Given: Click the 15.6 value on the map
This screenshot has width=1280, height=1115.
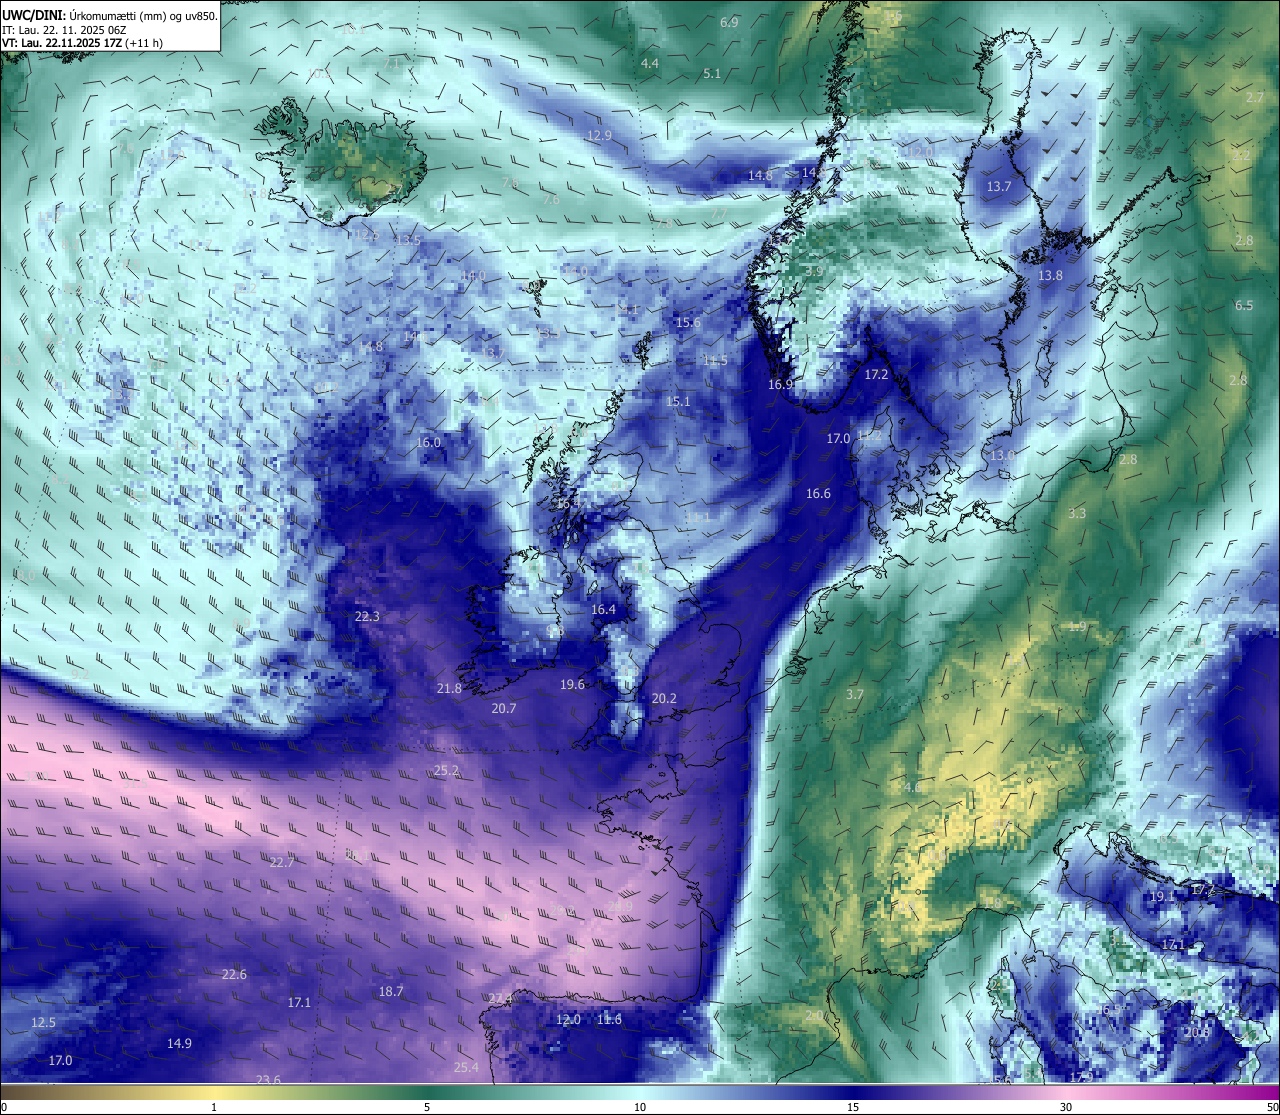Looking at the screenshot, I should tap(688, 322).
